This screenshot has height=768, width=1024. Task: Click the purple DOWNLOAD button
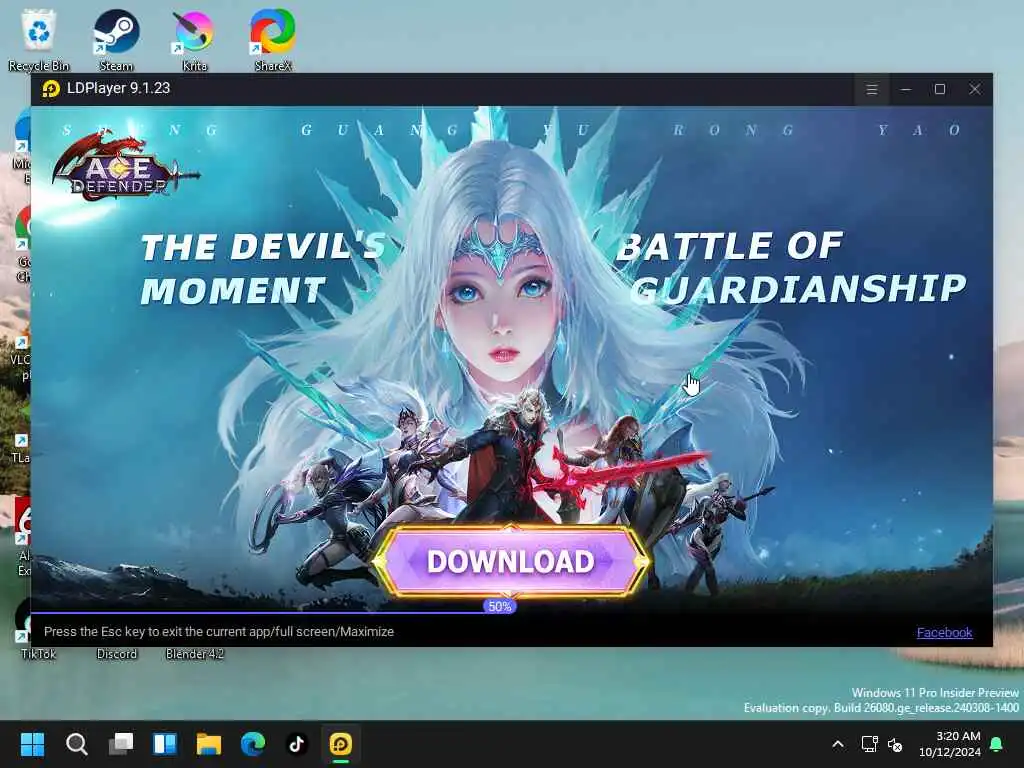click(511, 562)
